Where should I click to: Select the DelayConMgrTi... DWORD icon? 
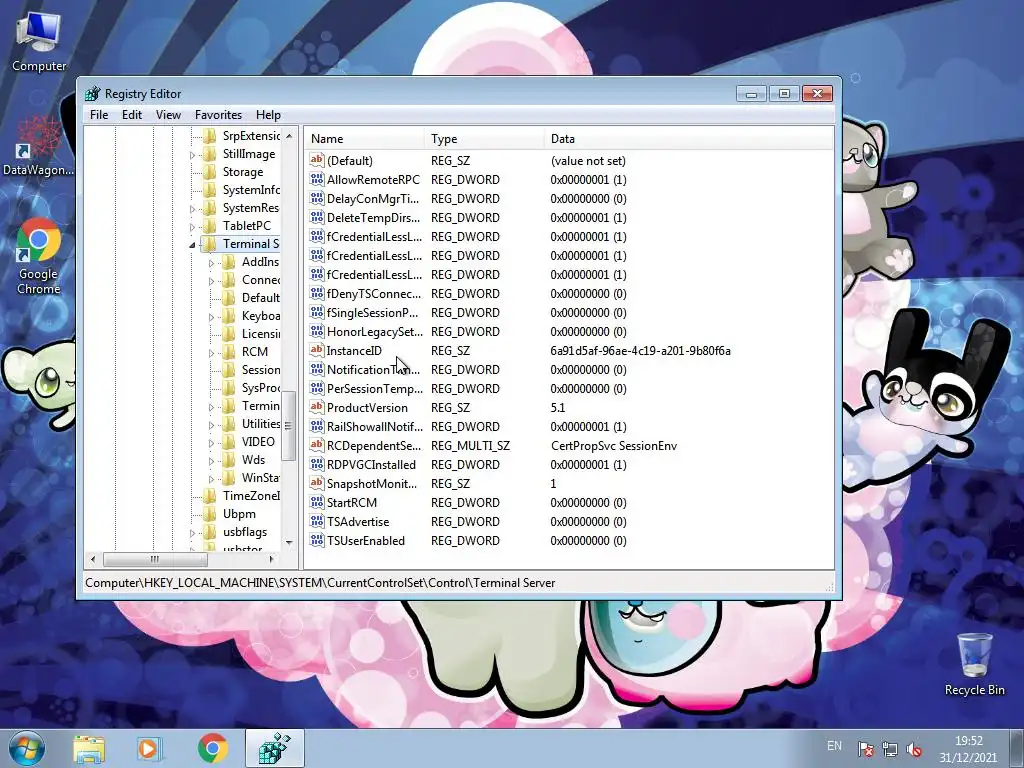click(317, 198)
